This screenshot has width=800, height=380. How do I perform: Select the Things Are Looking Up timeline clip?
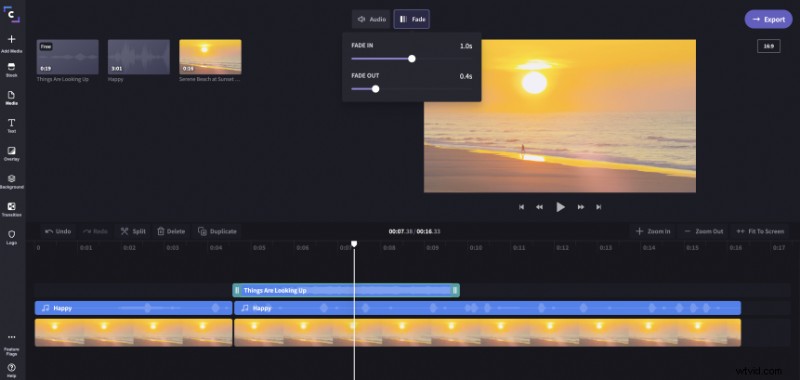[x=346, y=290]
